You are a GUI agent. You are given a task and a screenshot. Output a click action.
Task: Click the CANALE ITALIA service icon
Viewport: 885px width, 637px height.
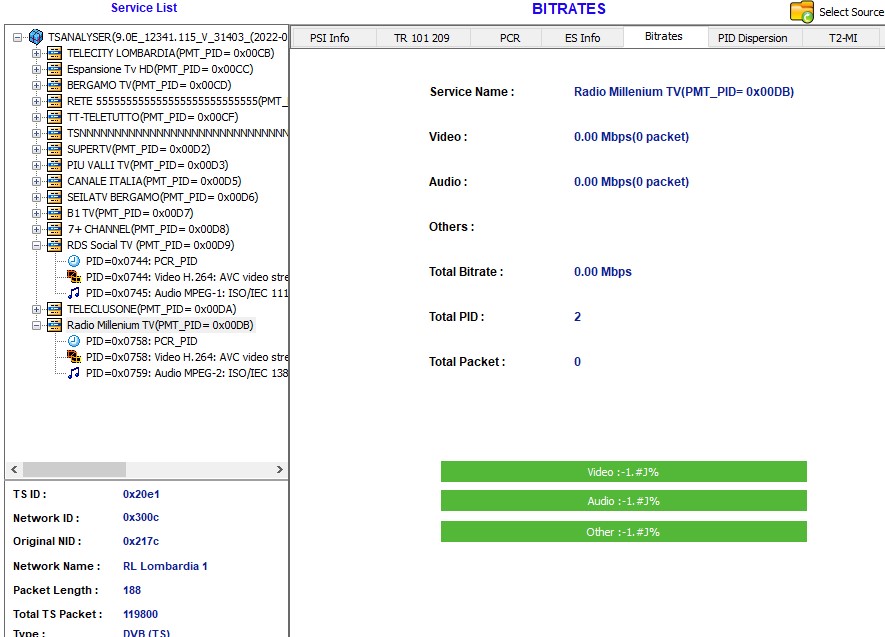tap(54, 181)
